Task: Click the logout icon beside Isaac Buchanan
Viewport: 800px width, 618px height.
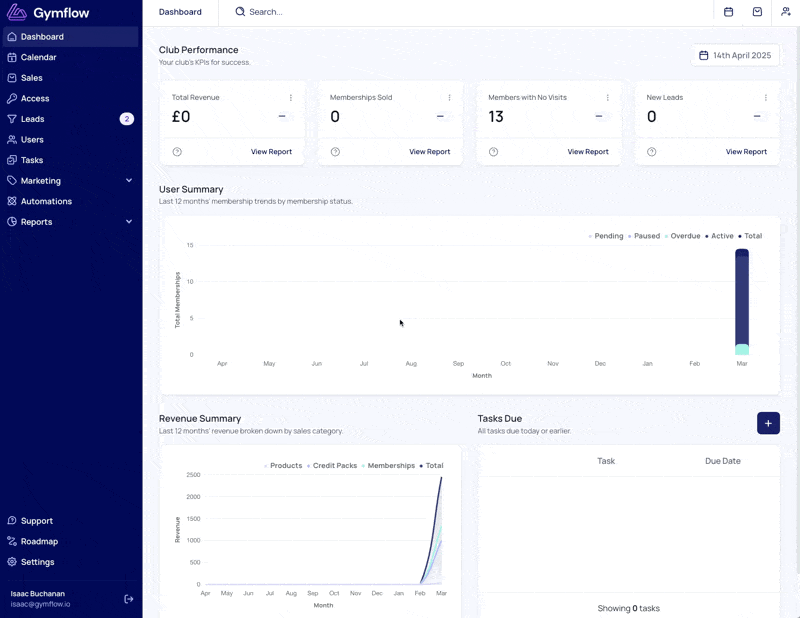Action: [x=129, y=599]
